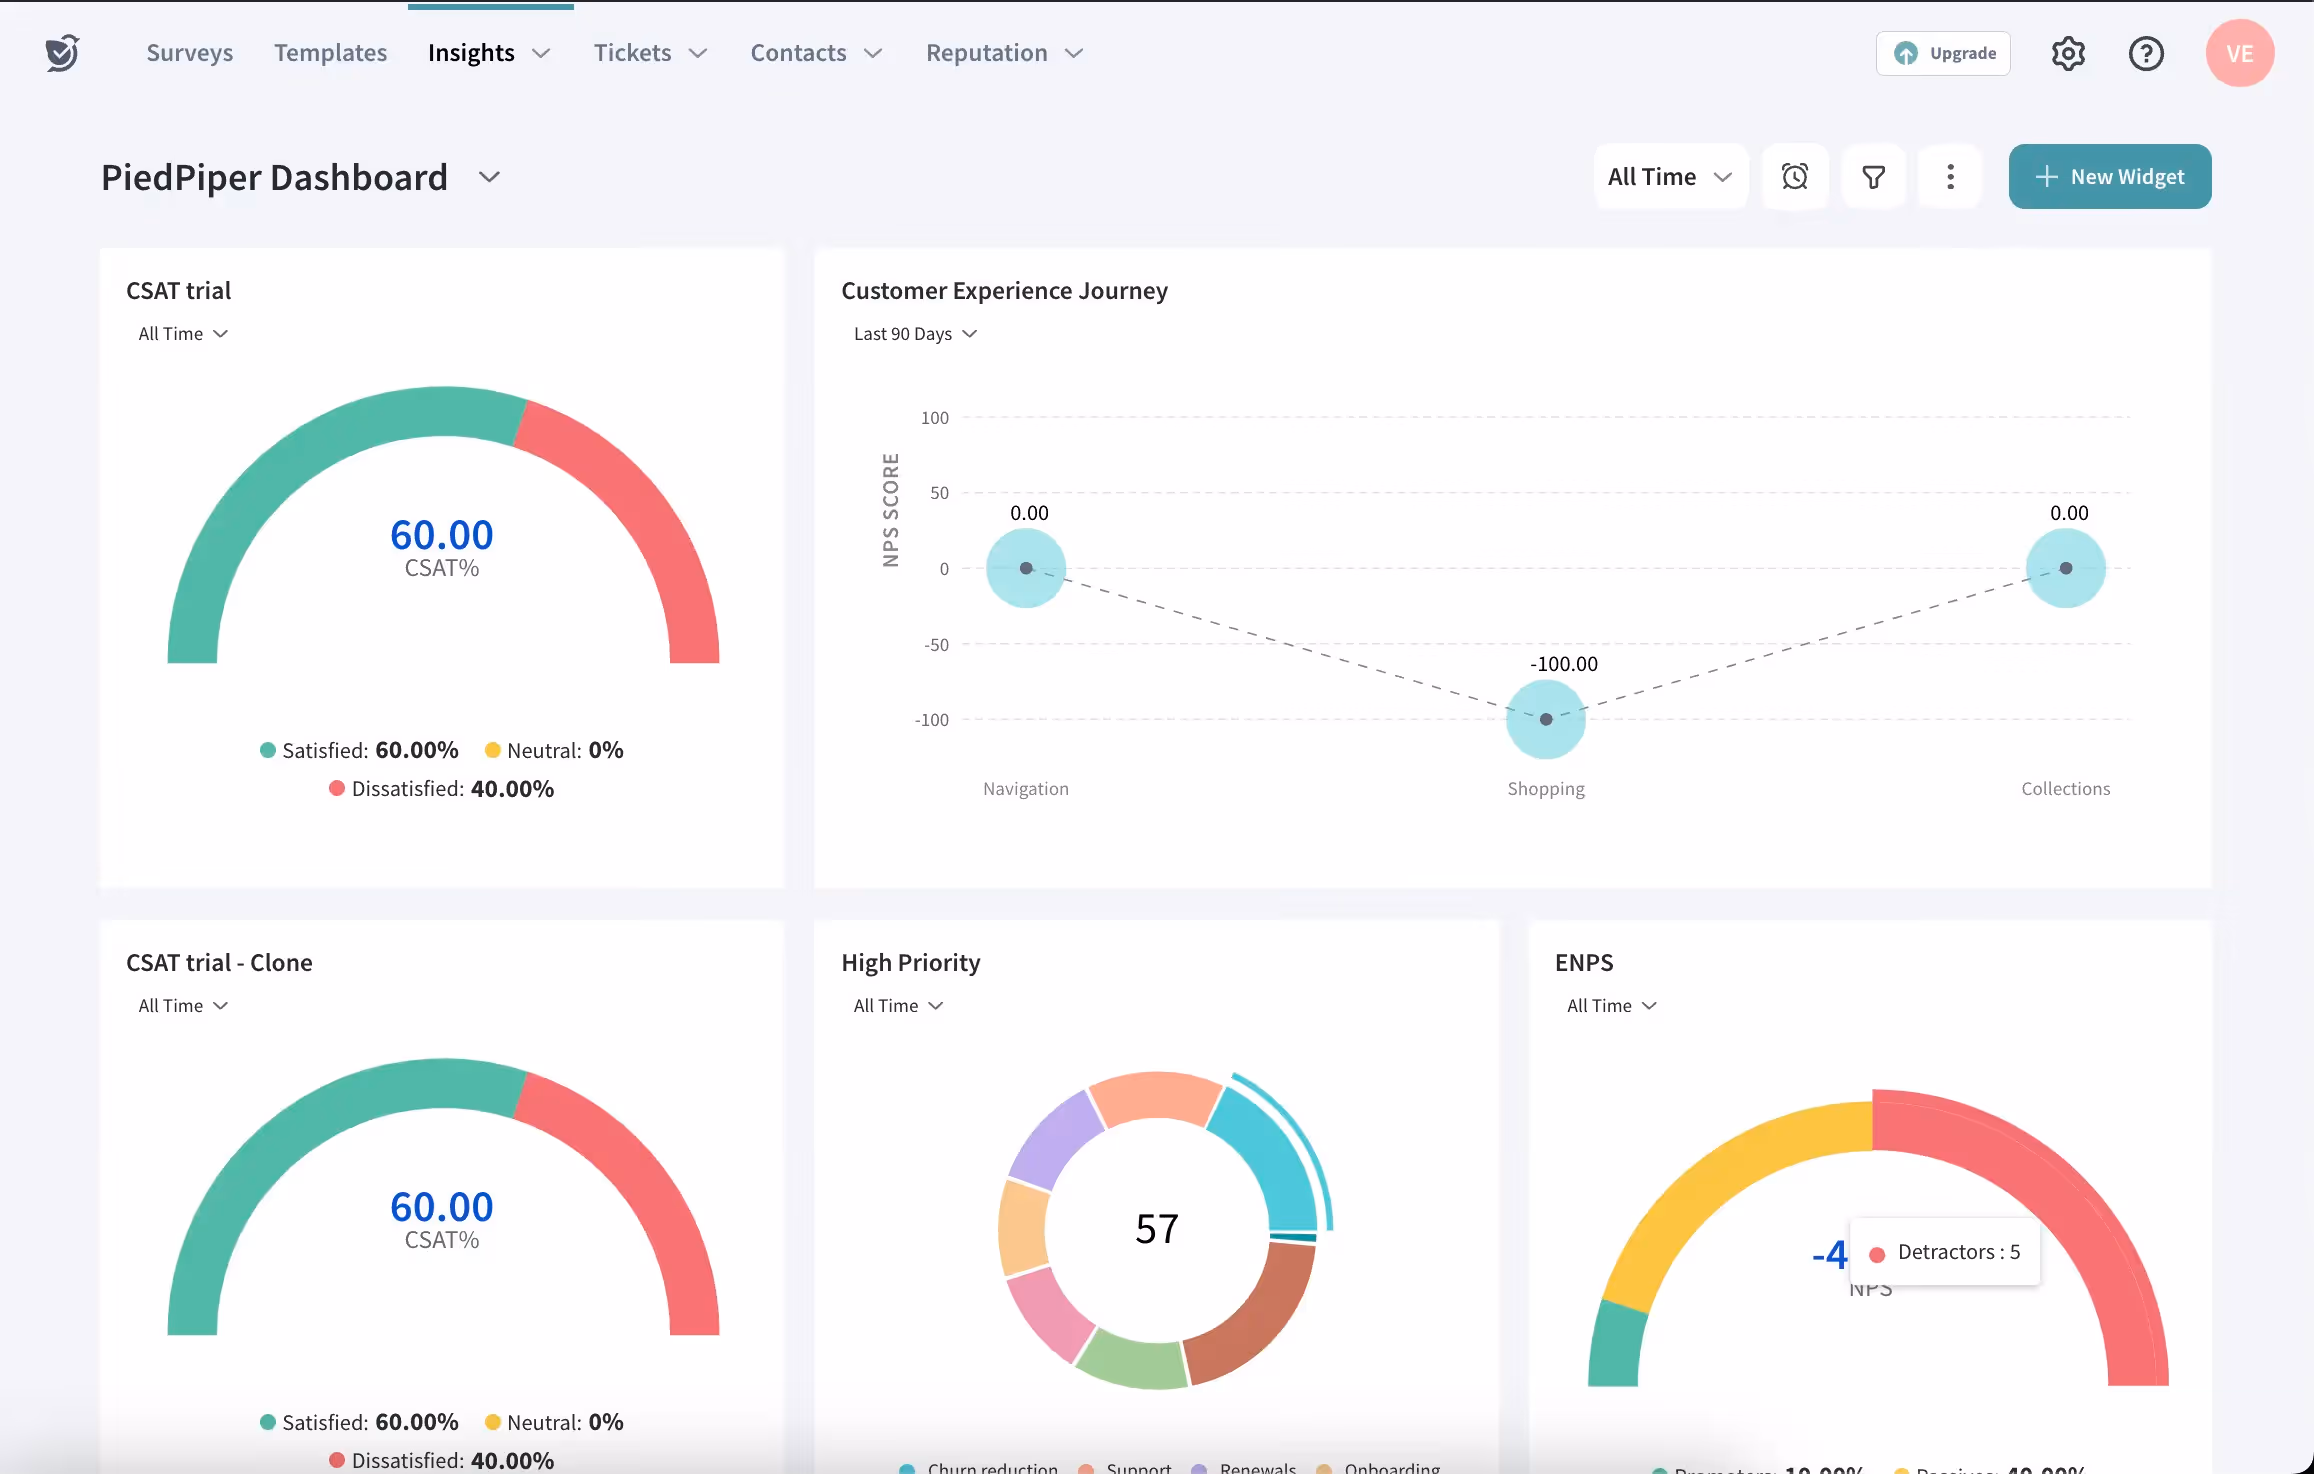Open the three-dot more options menu
Screen dimensions: 2314x1474
point(1950,177)
